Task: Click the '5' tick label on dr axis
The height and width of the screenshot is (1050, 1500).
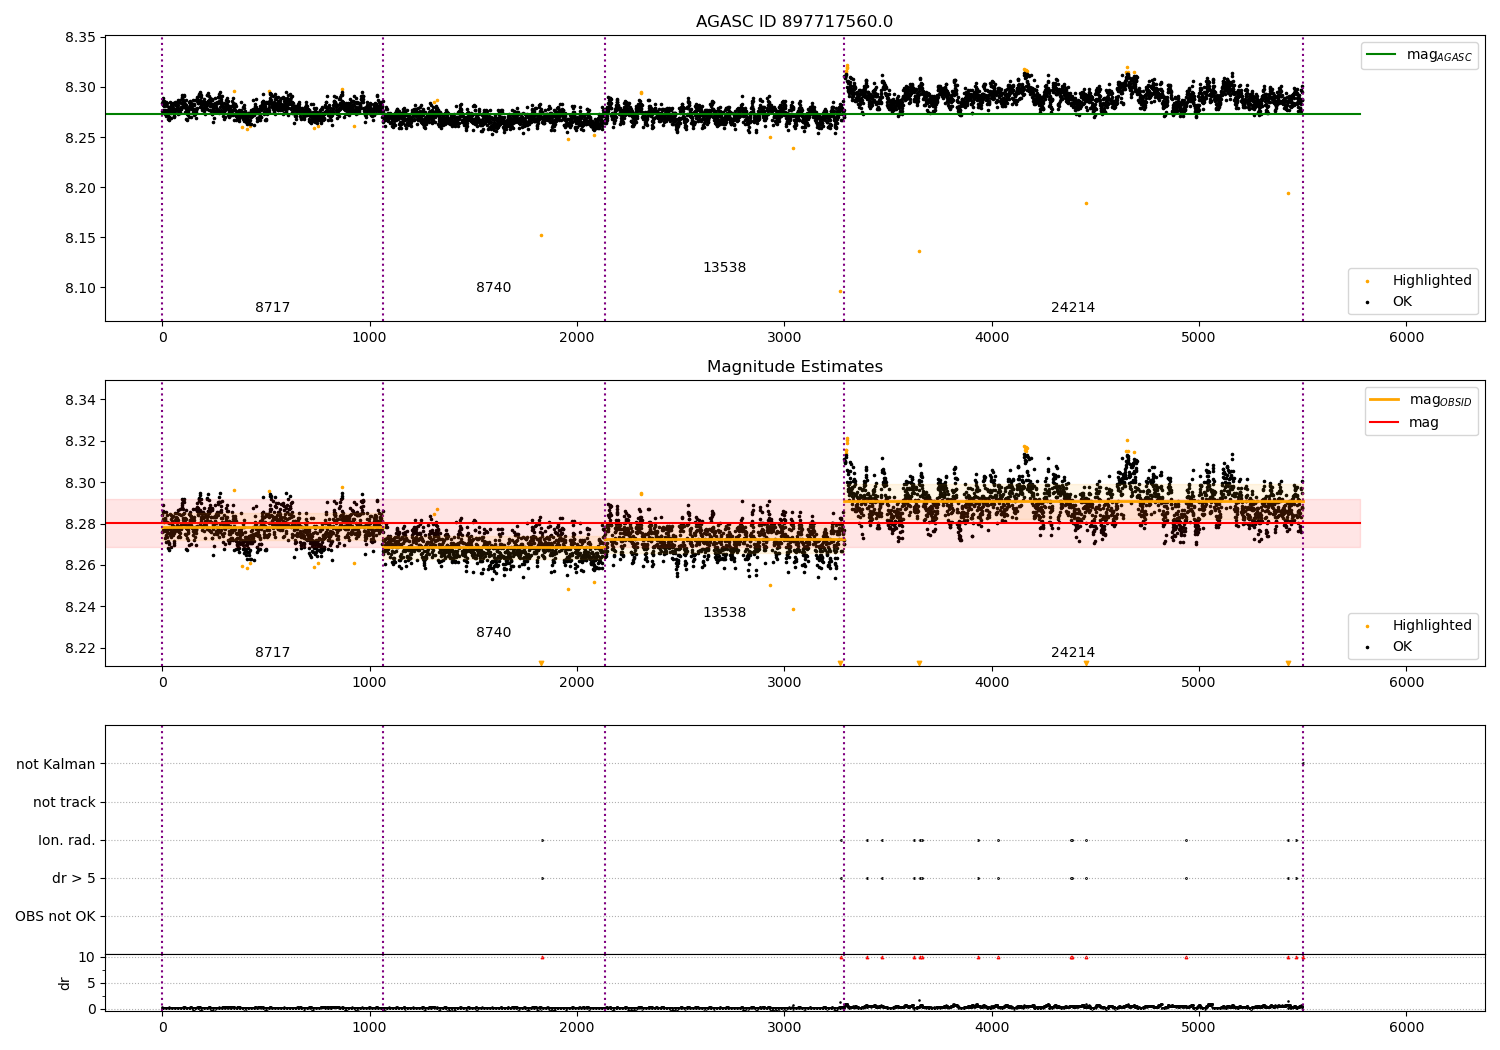Action: point(91,983)
